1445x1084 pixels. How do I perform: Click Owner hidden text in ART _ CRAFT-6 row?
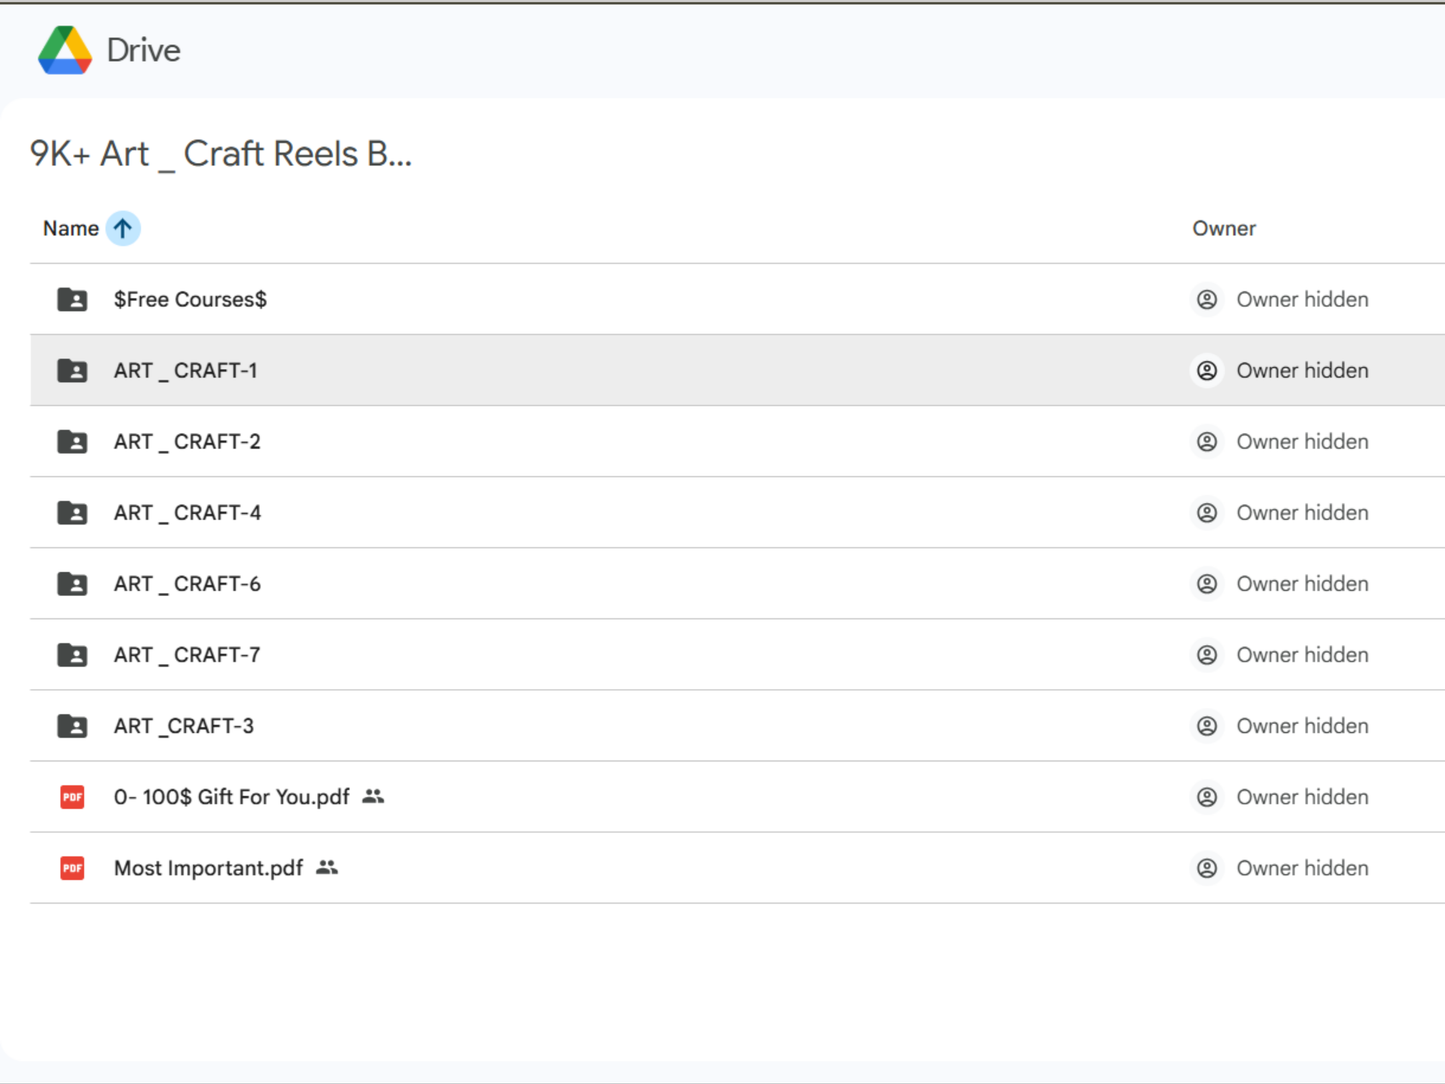pyautogui.click(x=1302, y=583)
